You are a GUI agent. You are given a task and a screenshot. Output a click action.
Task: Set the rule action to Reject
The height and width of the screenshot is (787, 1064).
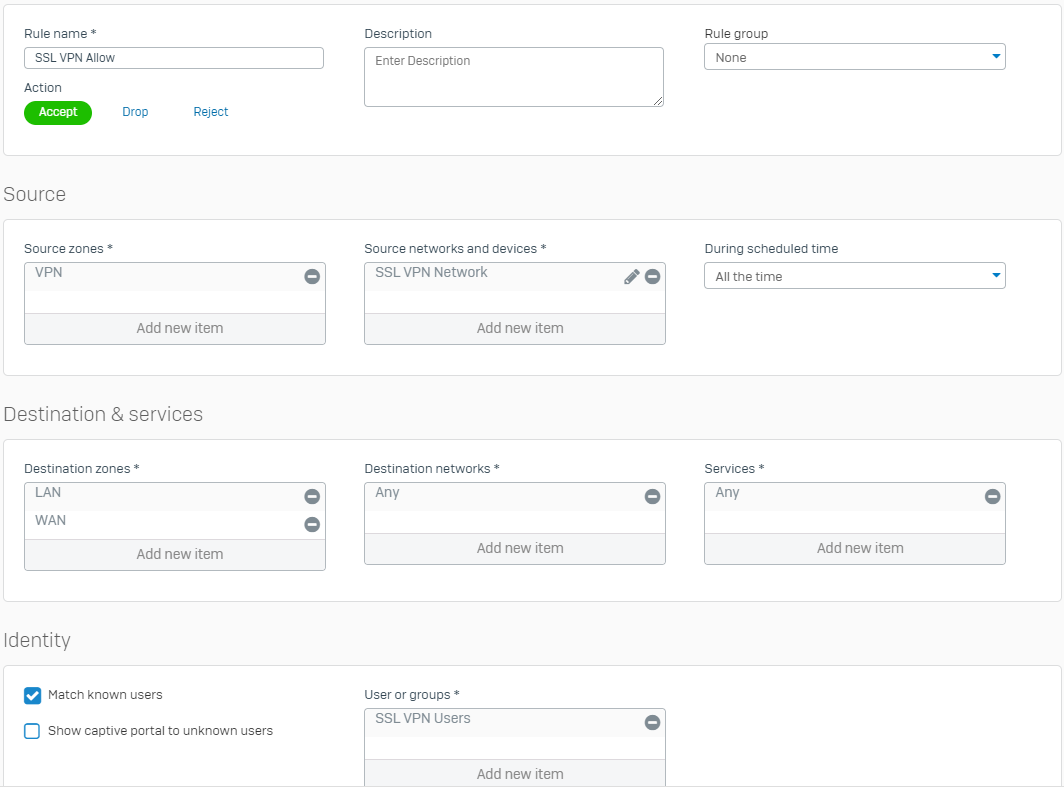click(211, 113)
